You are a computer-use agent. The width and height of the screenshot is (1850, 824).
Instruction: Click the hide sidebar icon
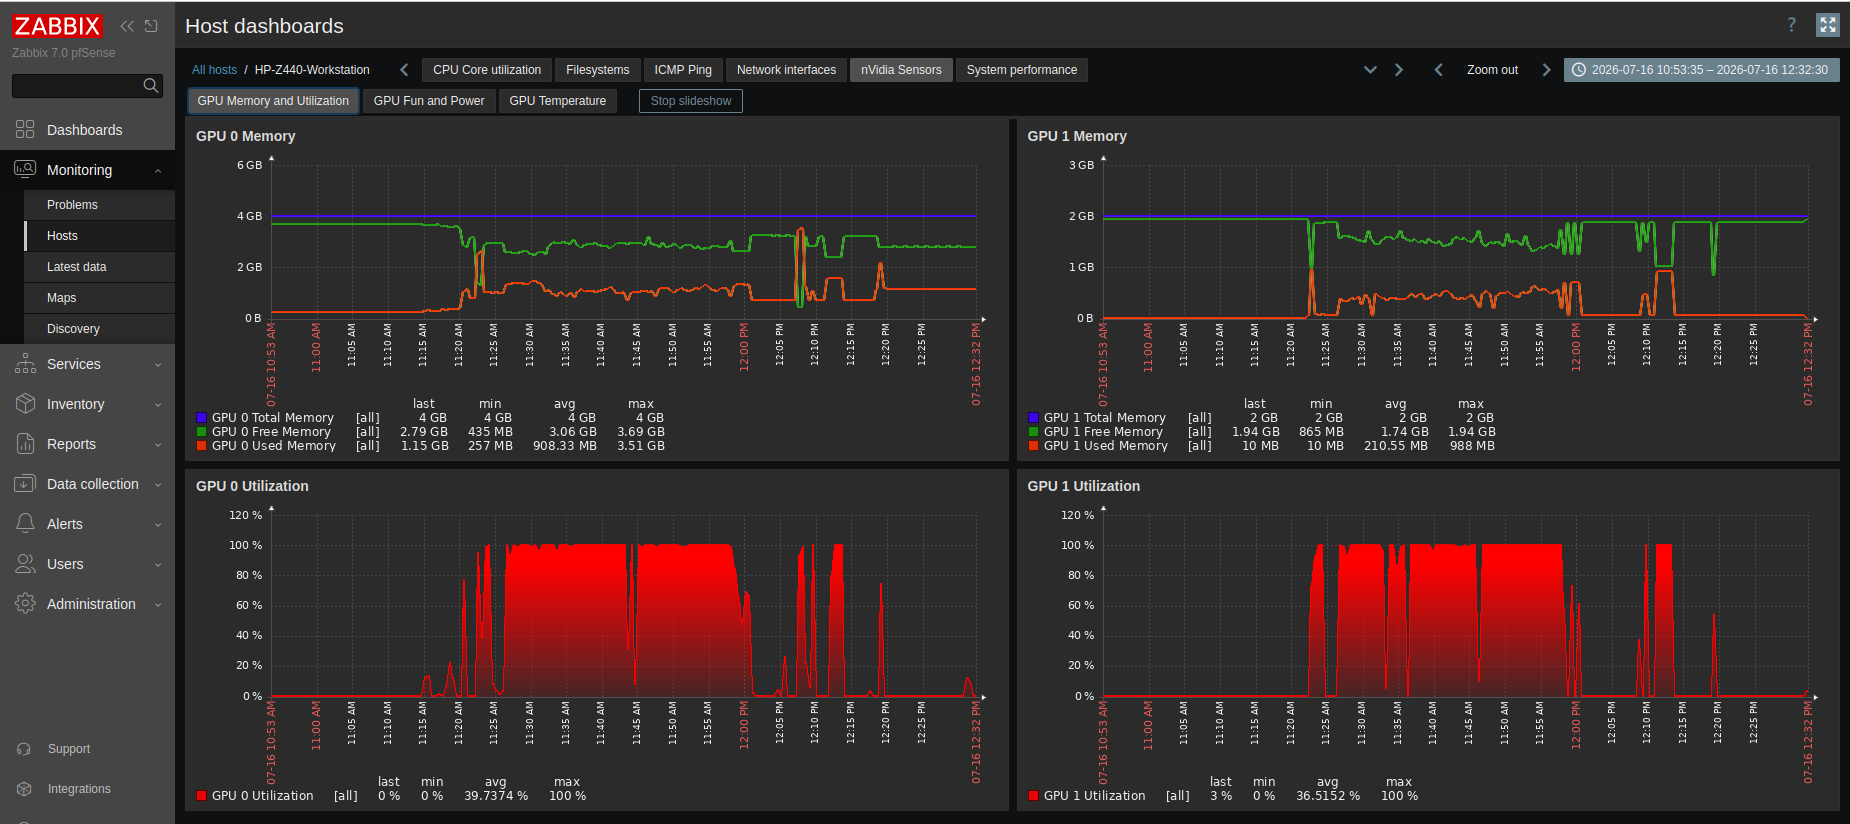click(151, 26)
